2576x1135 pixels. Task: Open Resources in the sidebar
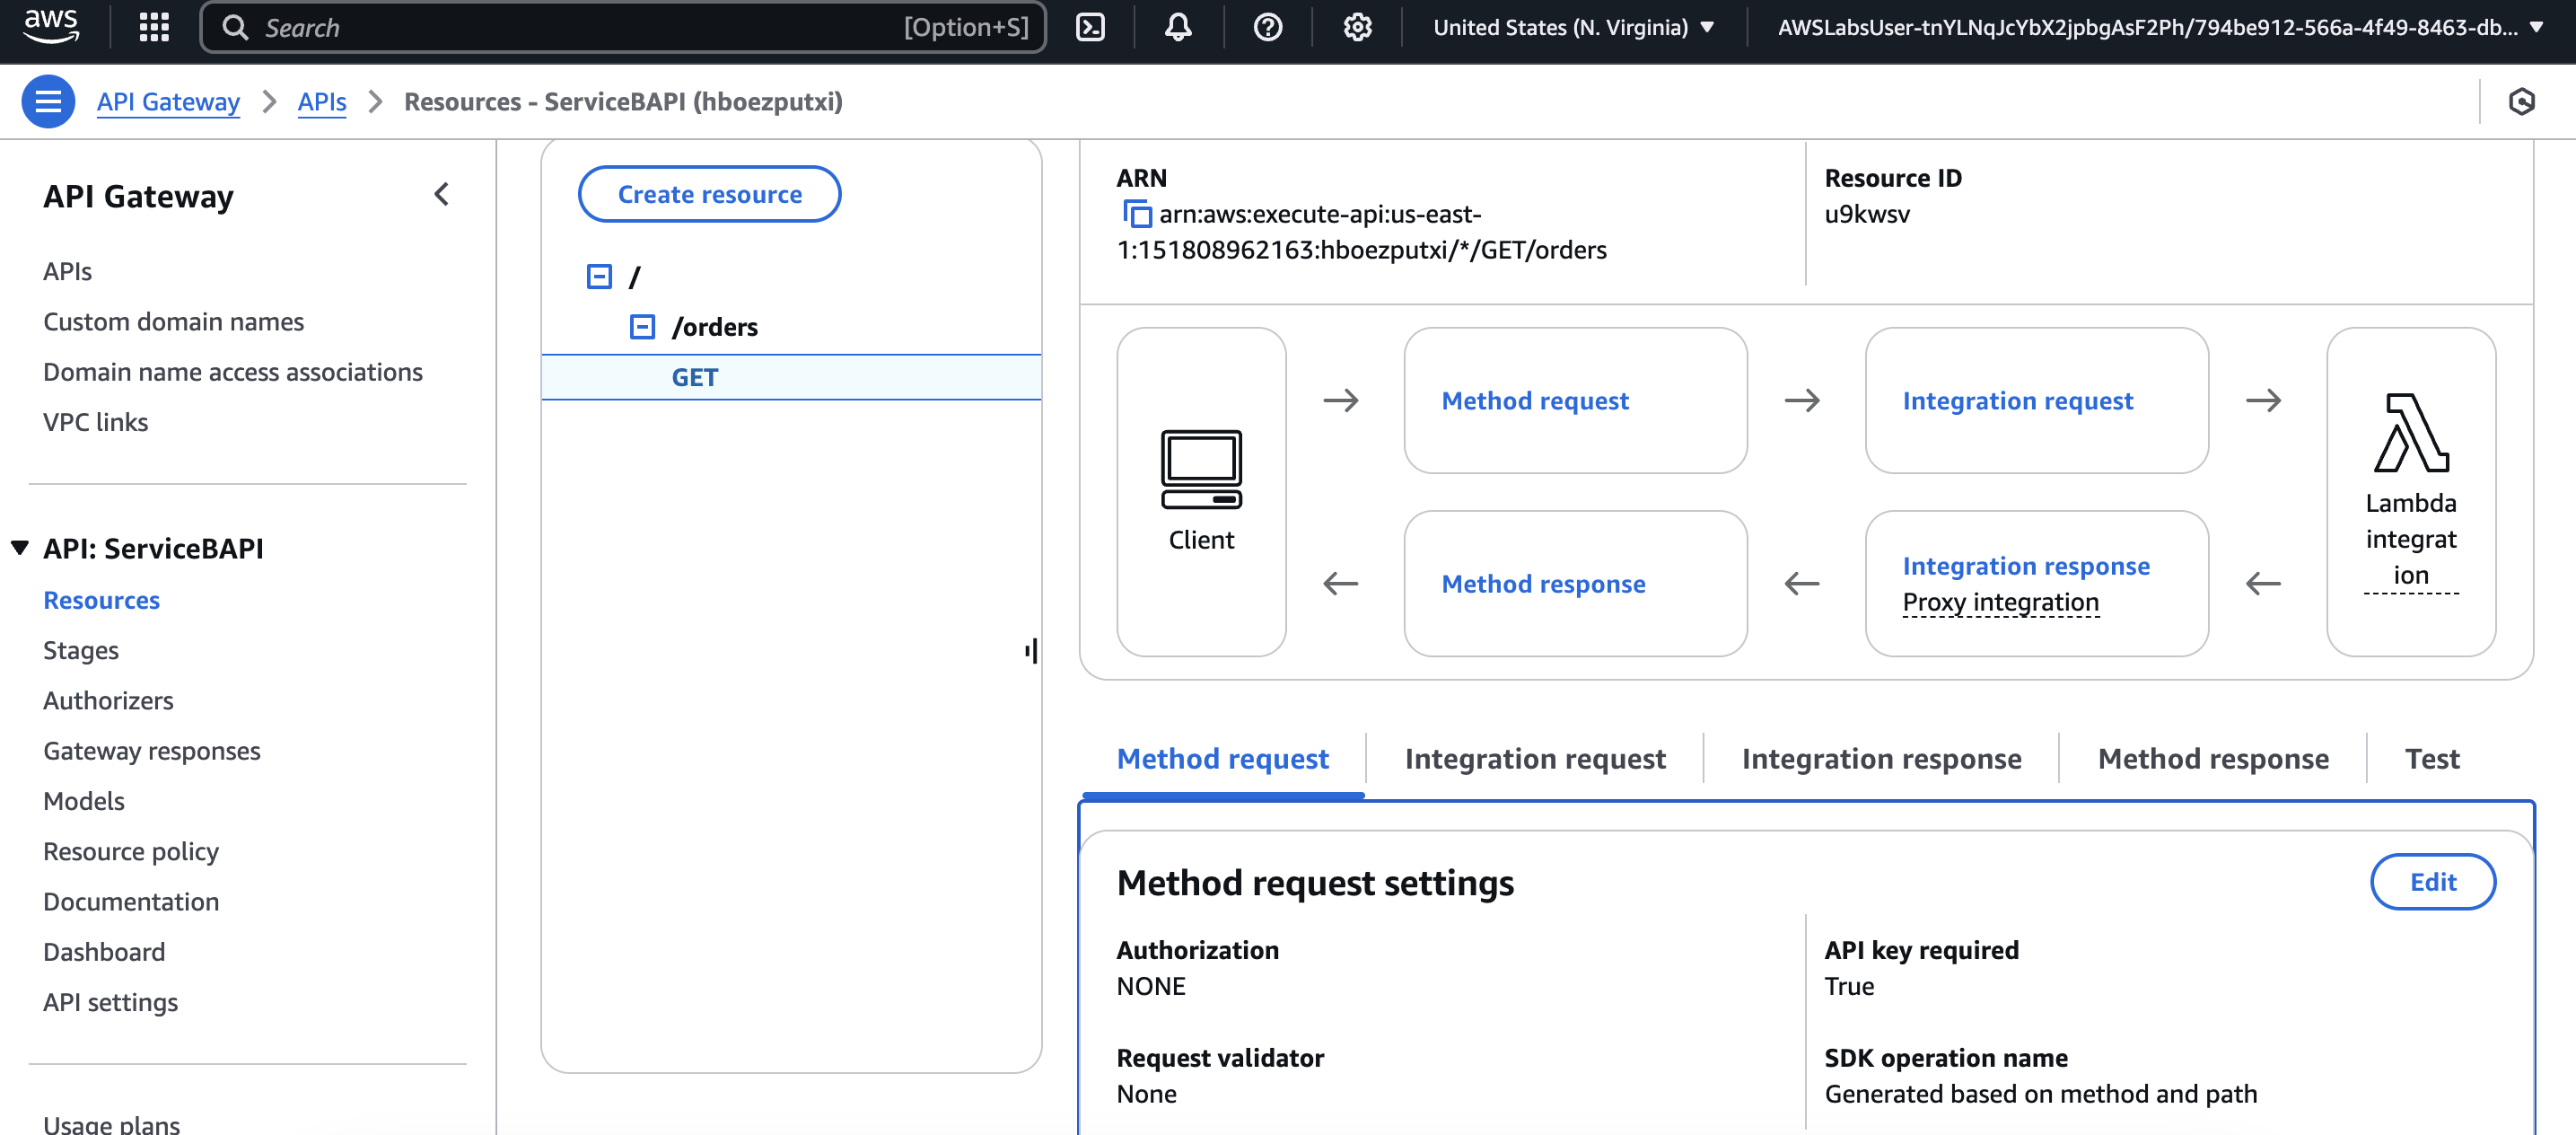(101, 600)
